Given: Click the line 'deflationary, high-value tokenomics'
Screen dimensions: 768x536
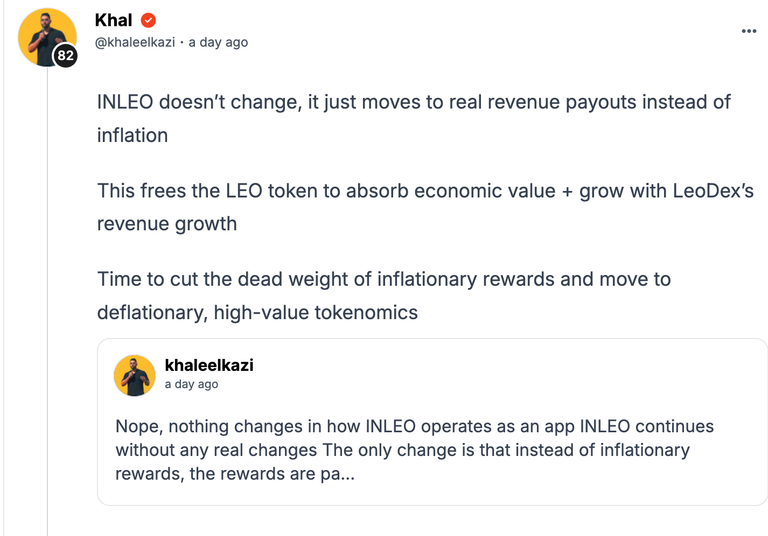Looking at the screenshot, I should tap(257, 312).
